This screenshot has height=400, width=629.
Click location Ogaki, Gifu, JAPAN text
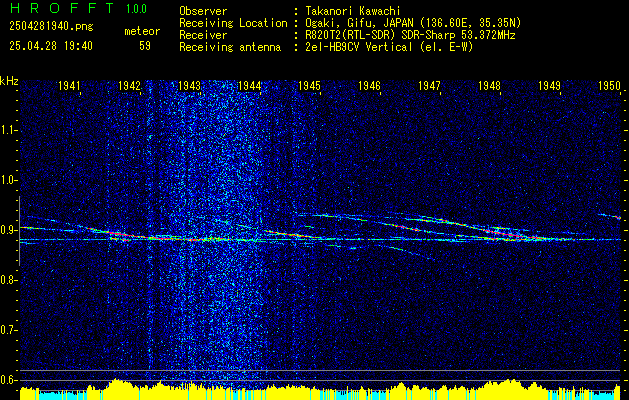coord(413,23)
